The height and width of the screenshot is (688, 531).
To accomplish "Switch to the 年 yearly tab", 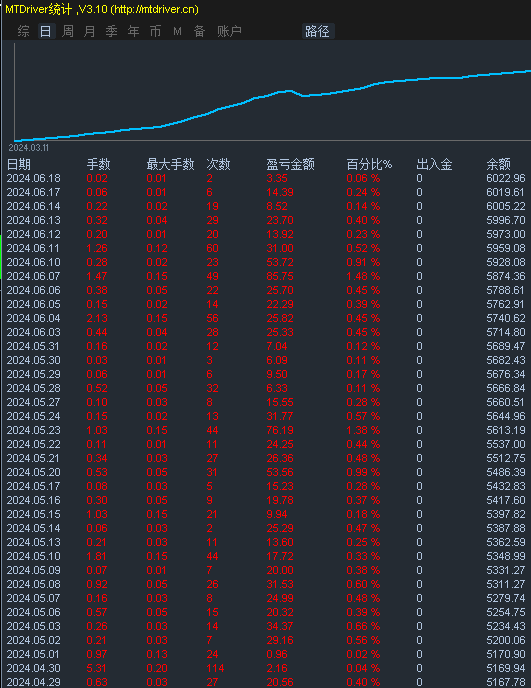I will pyautogui.click(x=133, y=31).
